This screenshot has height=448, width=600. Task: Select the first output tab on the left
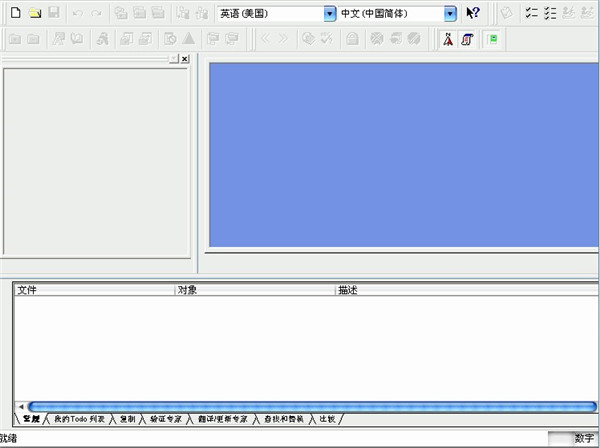pyautogui.click(x=31, y=419)
